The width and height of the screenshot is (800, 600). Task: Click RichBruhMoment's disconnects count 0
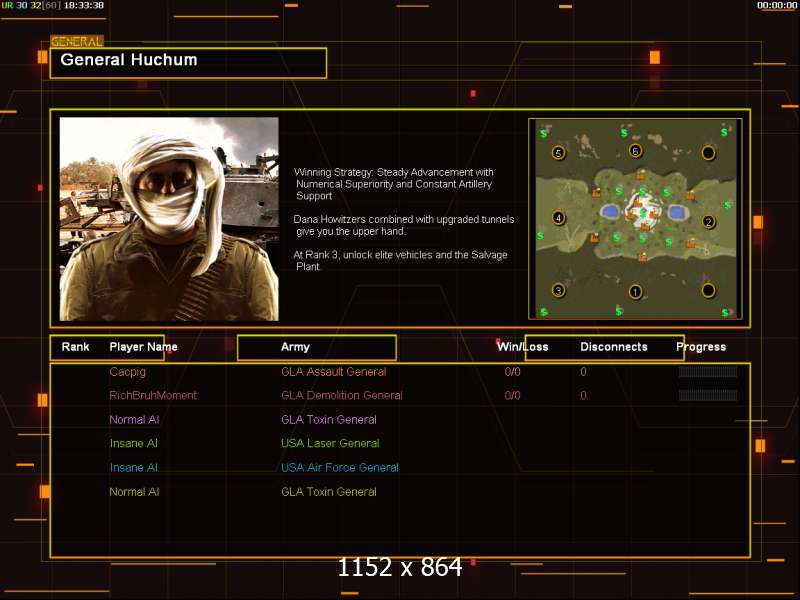583,395
